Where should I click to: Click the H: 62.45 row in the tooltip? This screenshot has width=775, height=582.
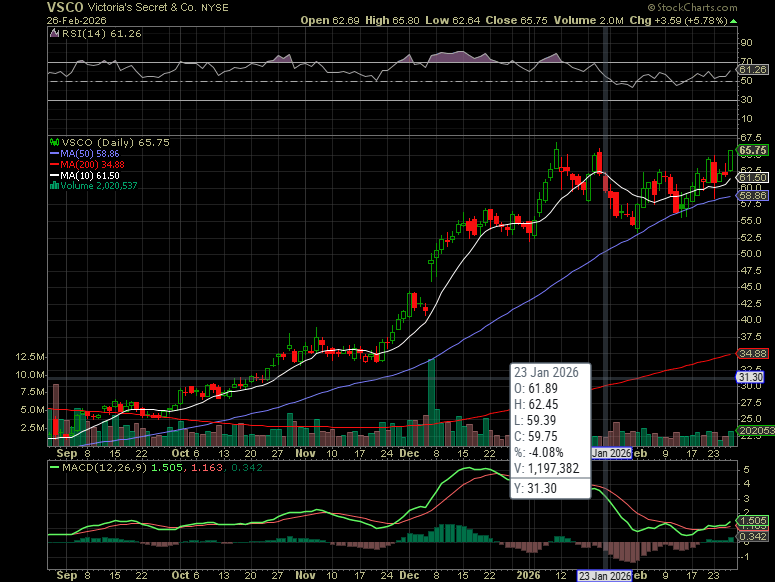click(x=536, y=404)
